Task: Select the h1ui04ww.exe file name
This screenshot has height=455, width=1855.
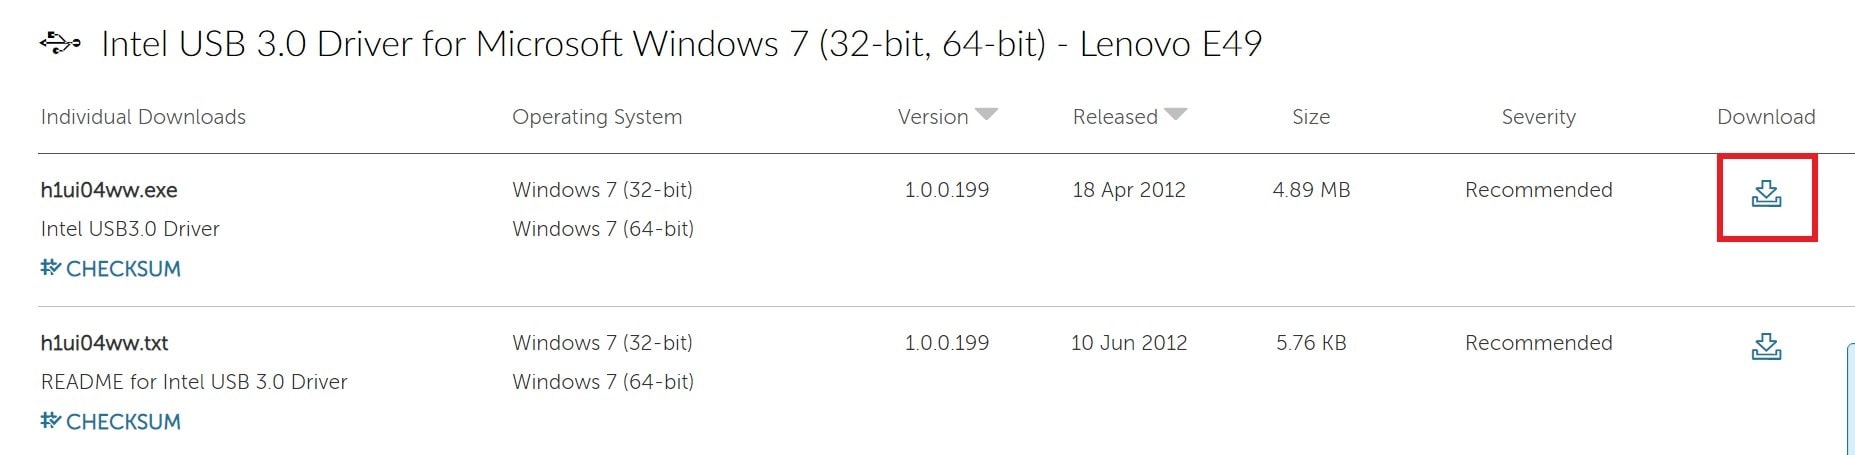Action: pos(109,190)
